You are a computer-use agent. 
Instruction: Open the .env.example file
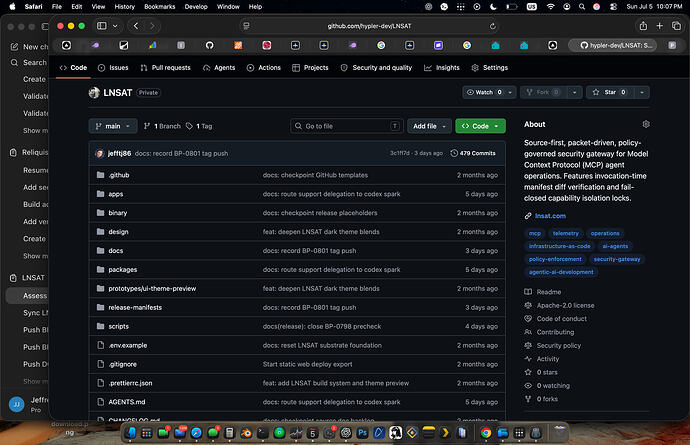(x=128, y=346)
